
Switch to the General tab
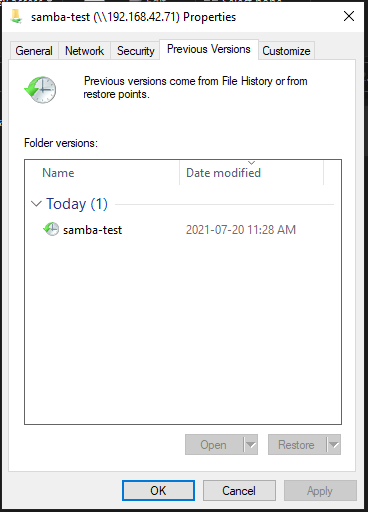click(x=34, y=51)
